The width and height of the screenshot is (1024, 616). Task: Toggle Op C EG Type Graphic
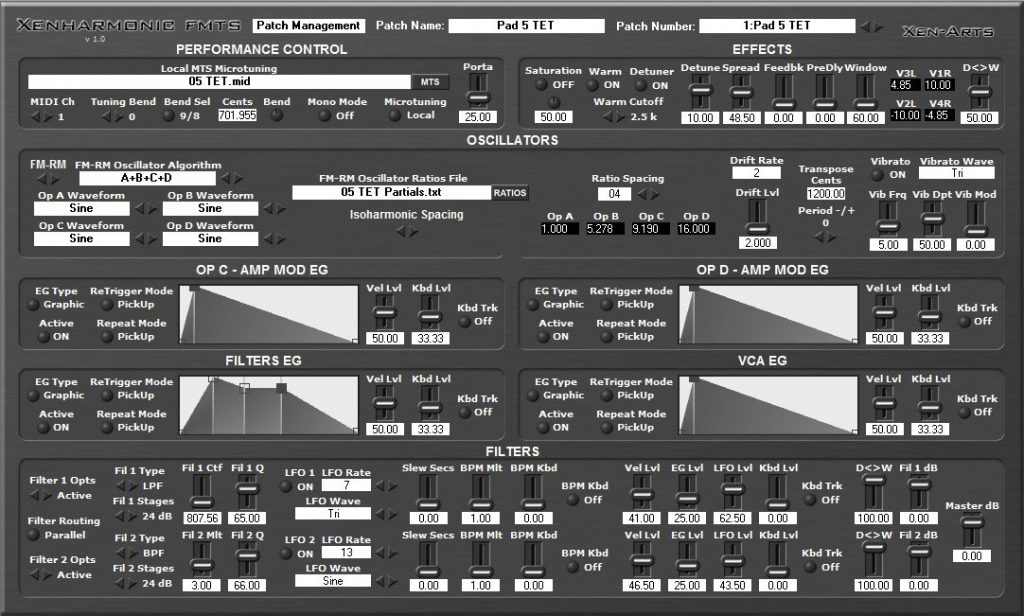33,305
